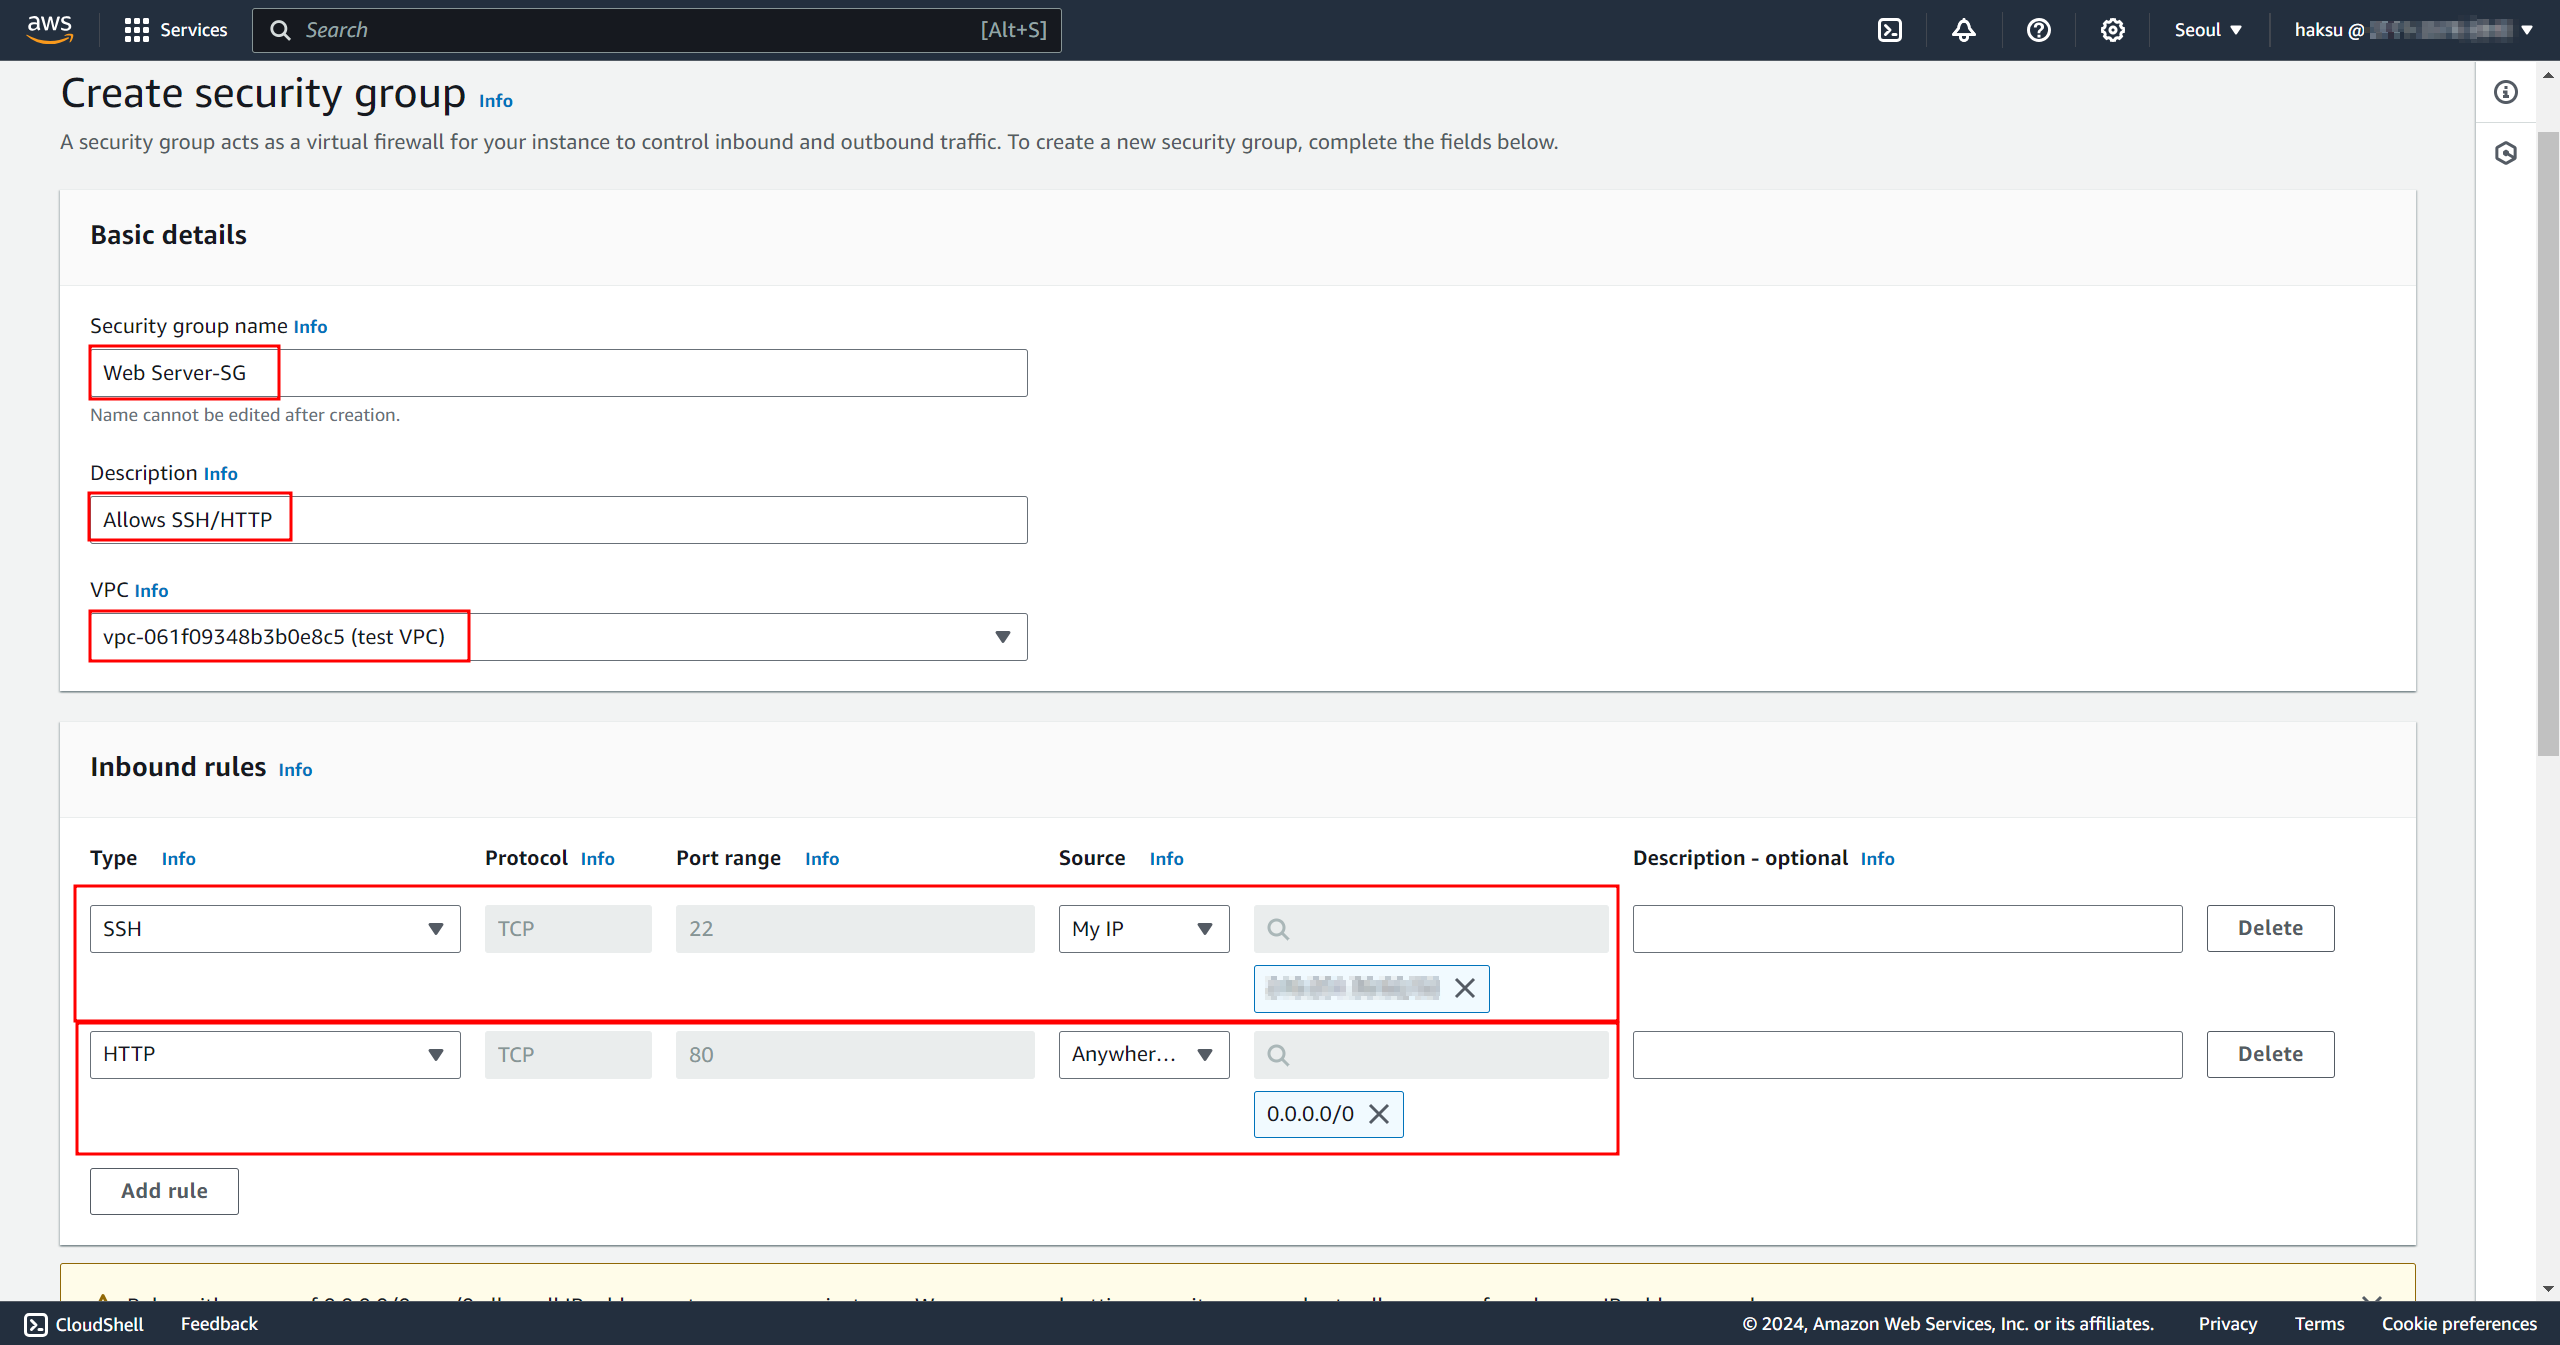
Task: Click the AWS logo home icon
Action: coord(49,29)
